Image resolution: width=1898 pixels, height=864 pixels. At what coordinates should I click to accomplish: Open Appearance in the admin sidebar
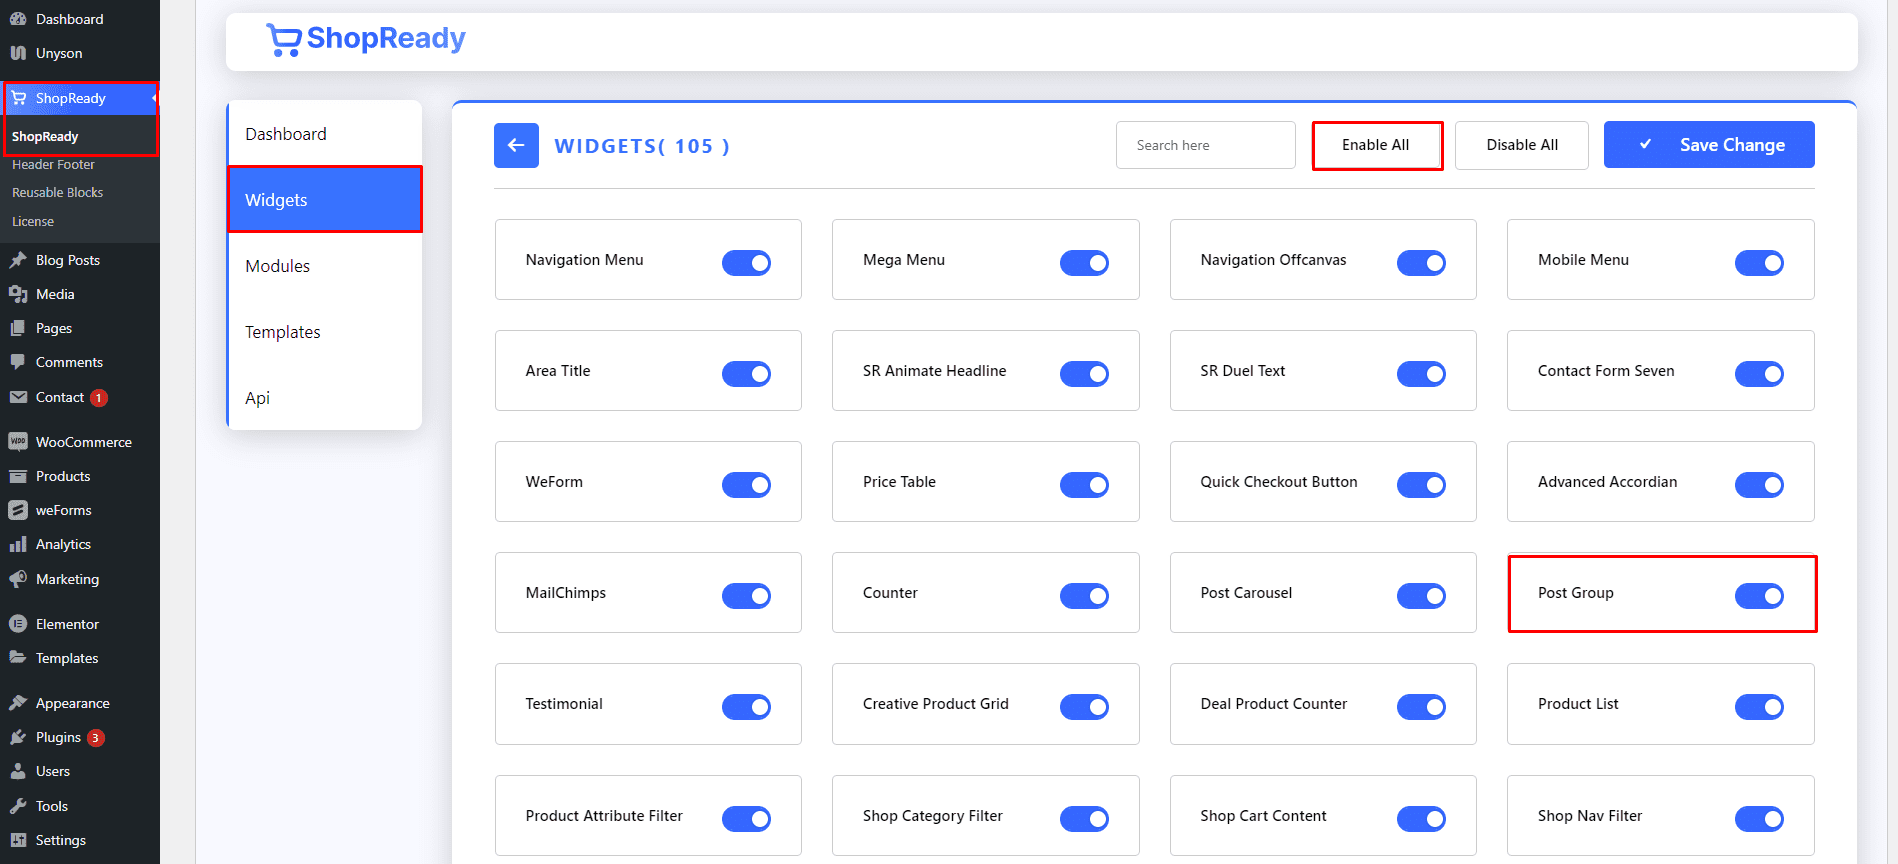pos(72,703)
